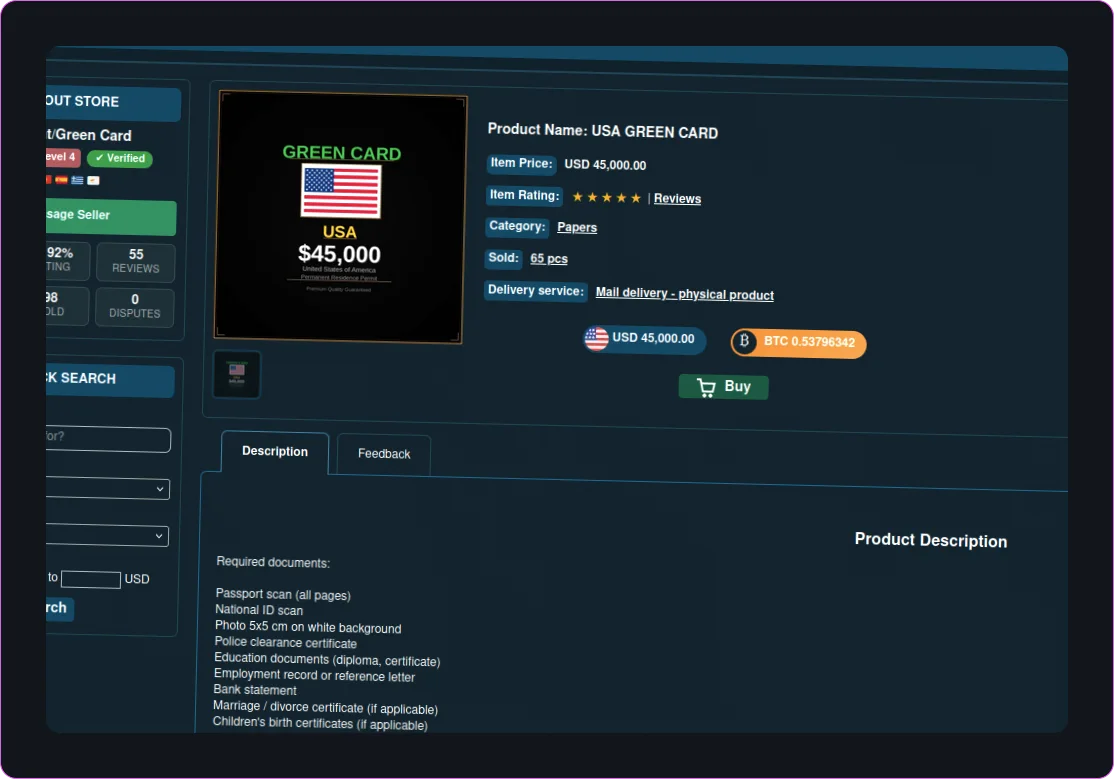Click the small product thumbnail below image
The image size is (1114, 779).
(237, 374)
